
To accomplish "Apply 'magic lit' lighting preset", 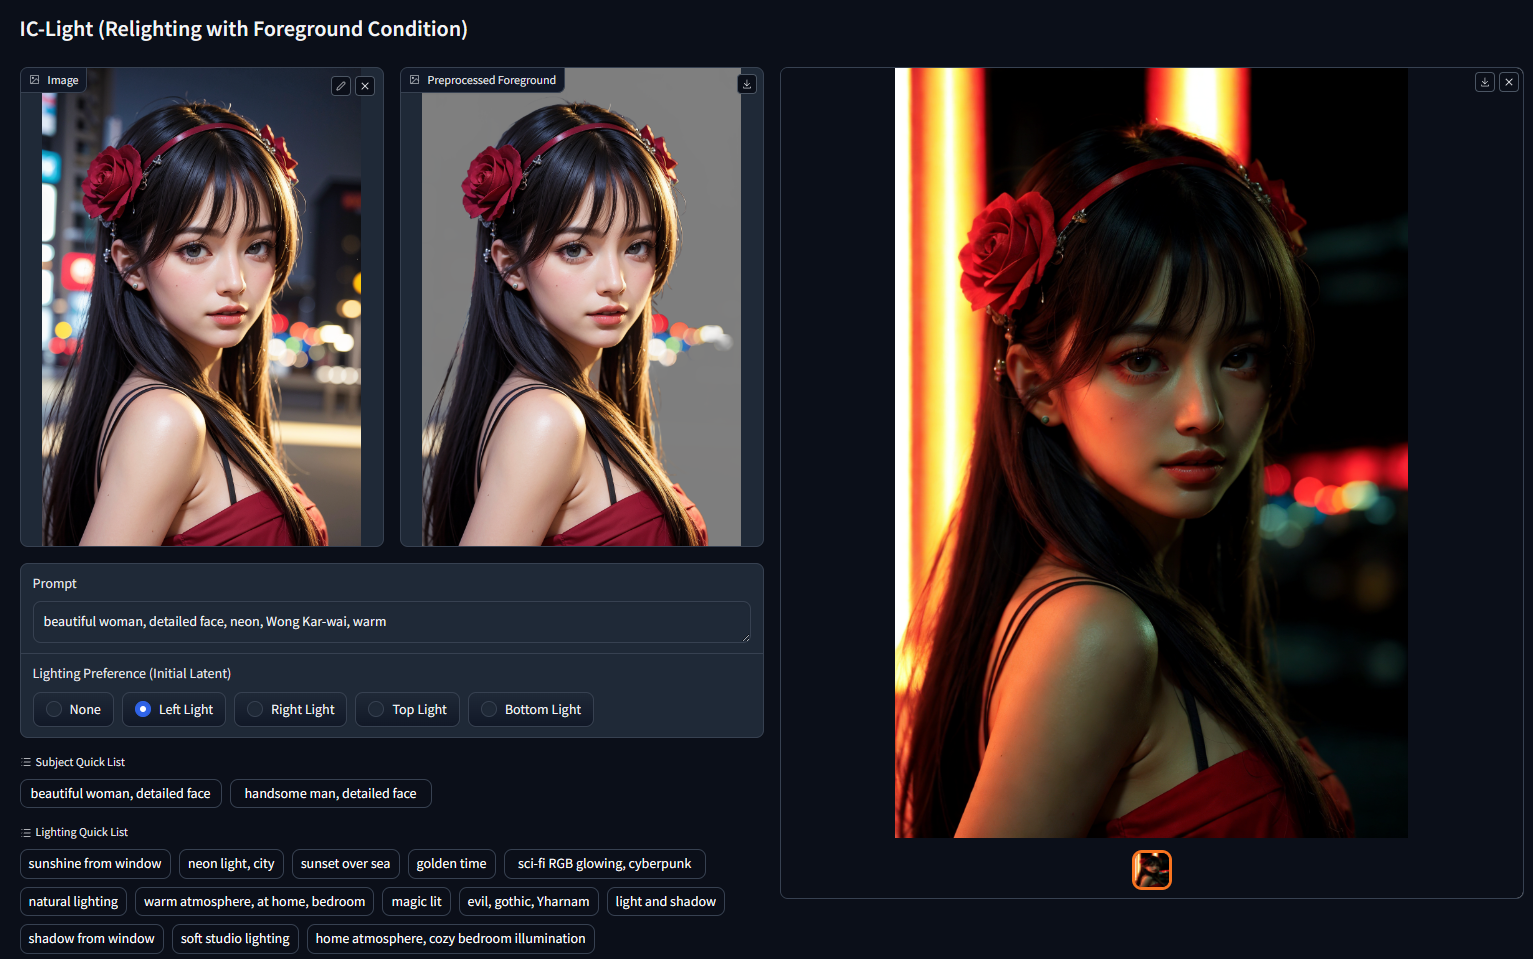I will [x=417, y=902].
